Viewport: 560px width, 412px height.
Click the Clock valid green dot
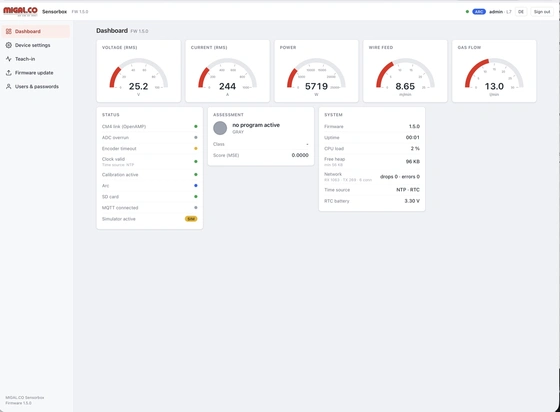pos(196,161)
